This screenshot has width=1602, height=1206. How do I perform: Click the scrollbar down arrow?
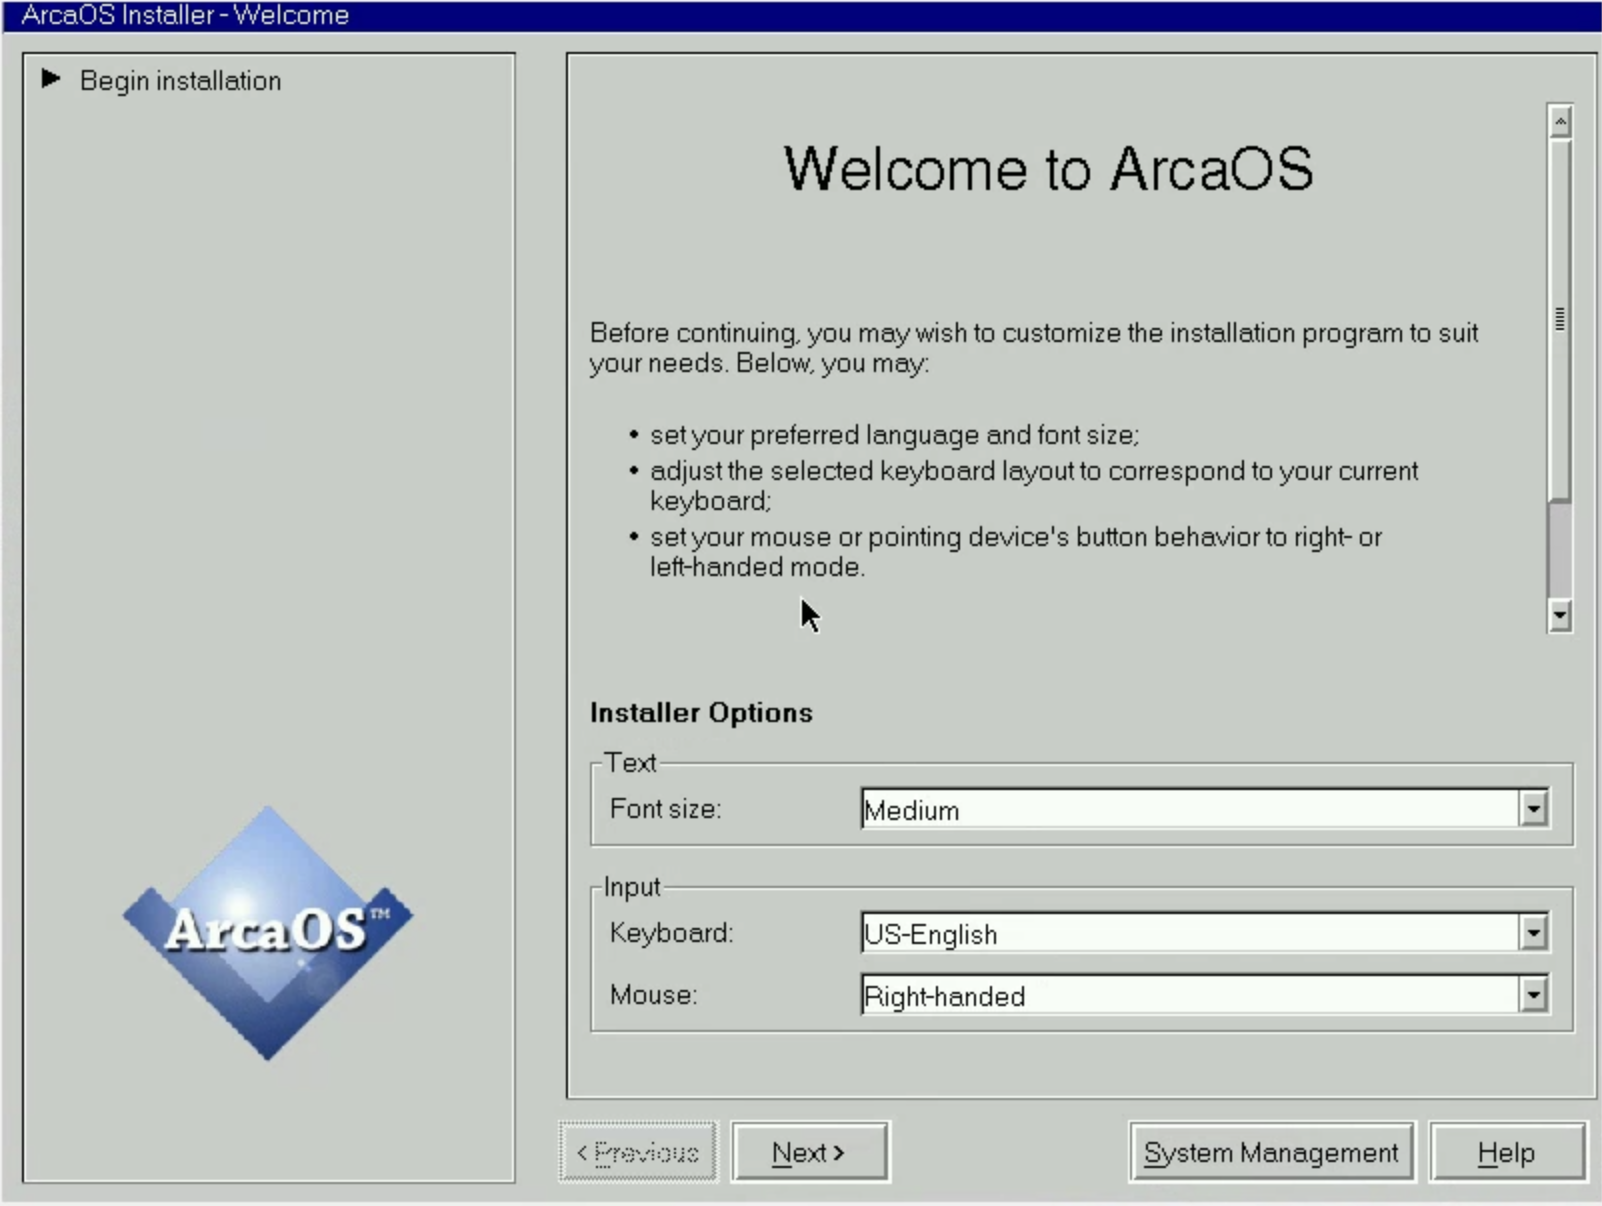pos(1558,617)
